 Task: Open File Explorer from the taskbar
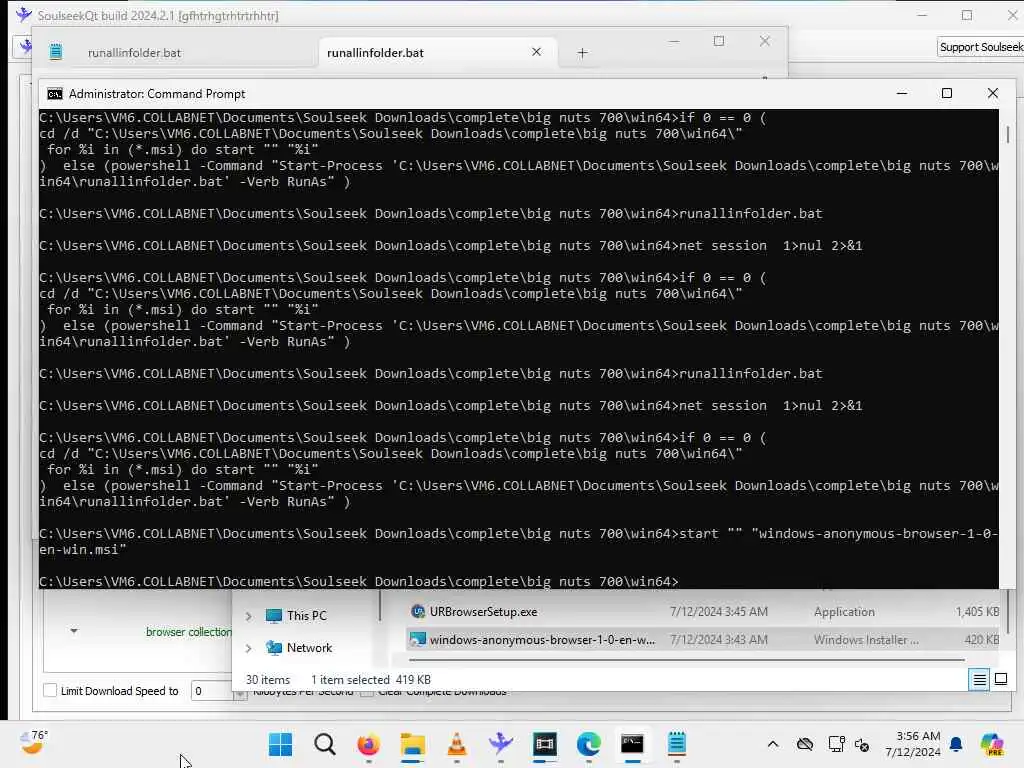(413, 744)
